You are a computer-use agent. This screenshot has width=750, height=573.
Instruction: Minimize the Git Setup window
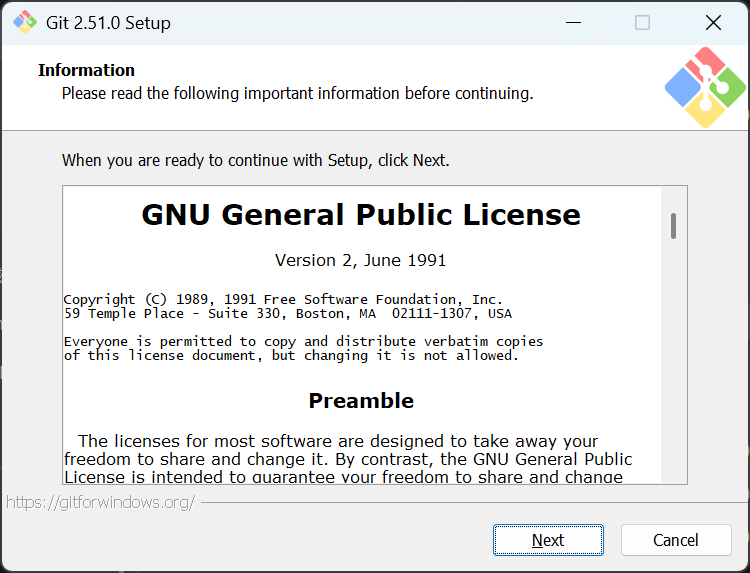573,22
